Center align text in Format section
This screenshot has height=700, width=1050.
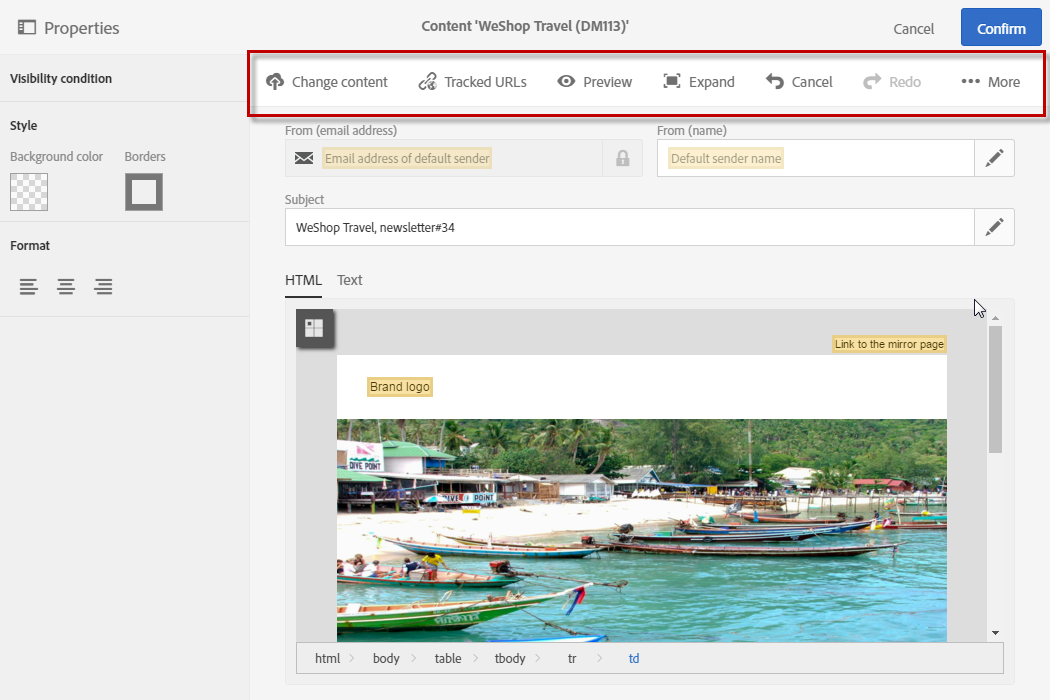click(66, 288)
